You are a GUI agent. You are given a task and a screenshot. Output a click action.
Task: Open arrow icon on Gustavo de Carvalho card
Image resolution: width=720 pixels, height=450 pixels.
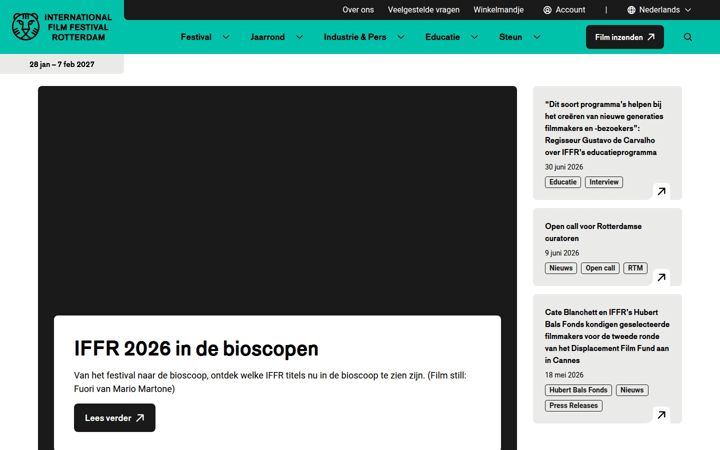pos(661,191)
